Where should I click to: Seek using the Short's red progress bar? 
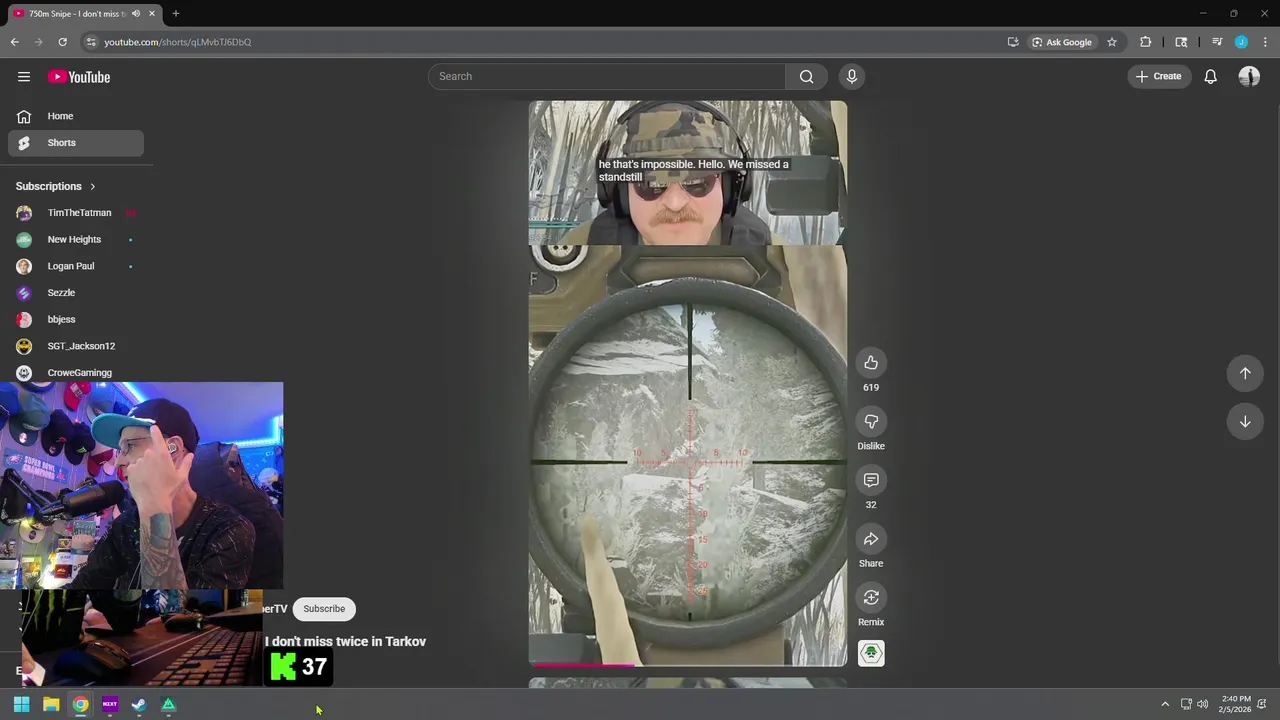tap(687, 664)
